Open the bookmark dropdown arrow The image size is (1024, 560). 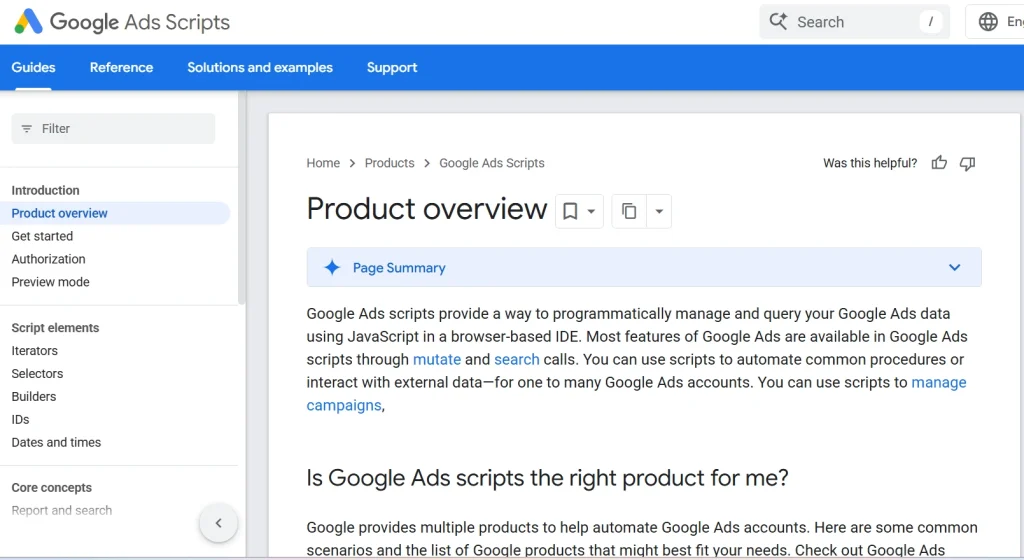pyautogui.click(x=591, y=211)
